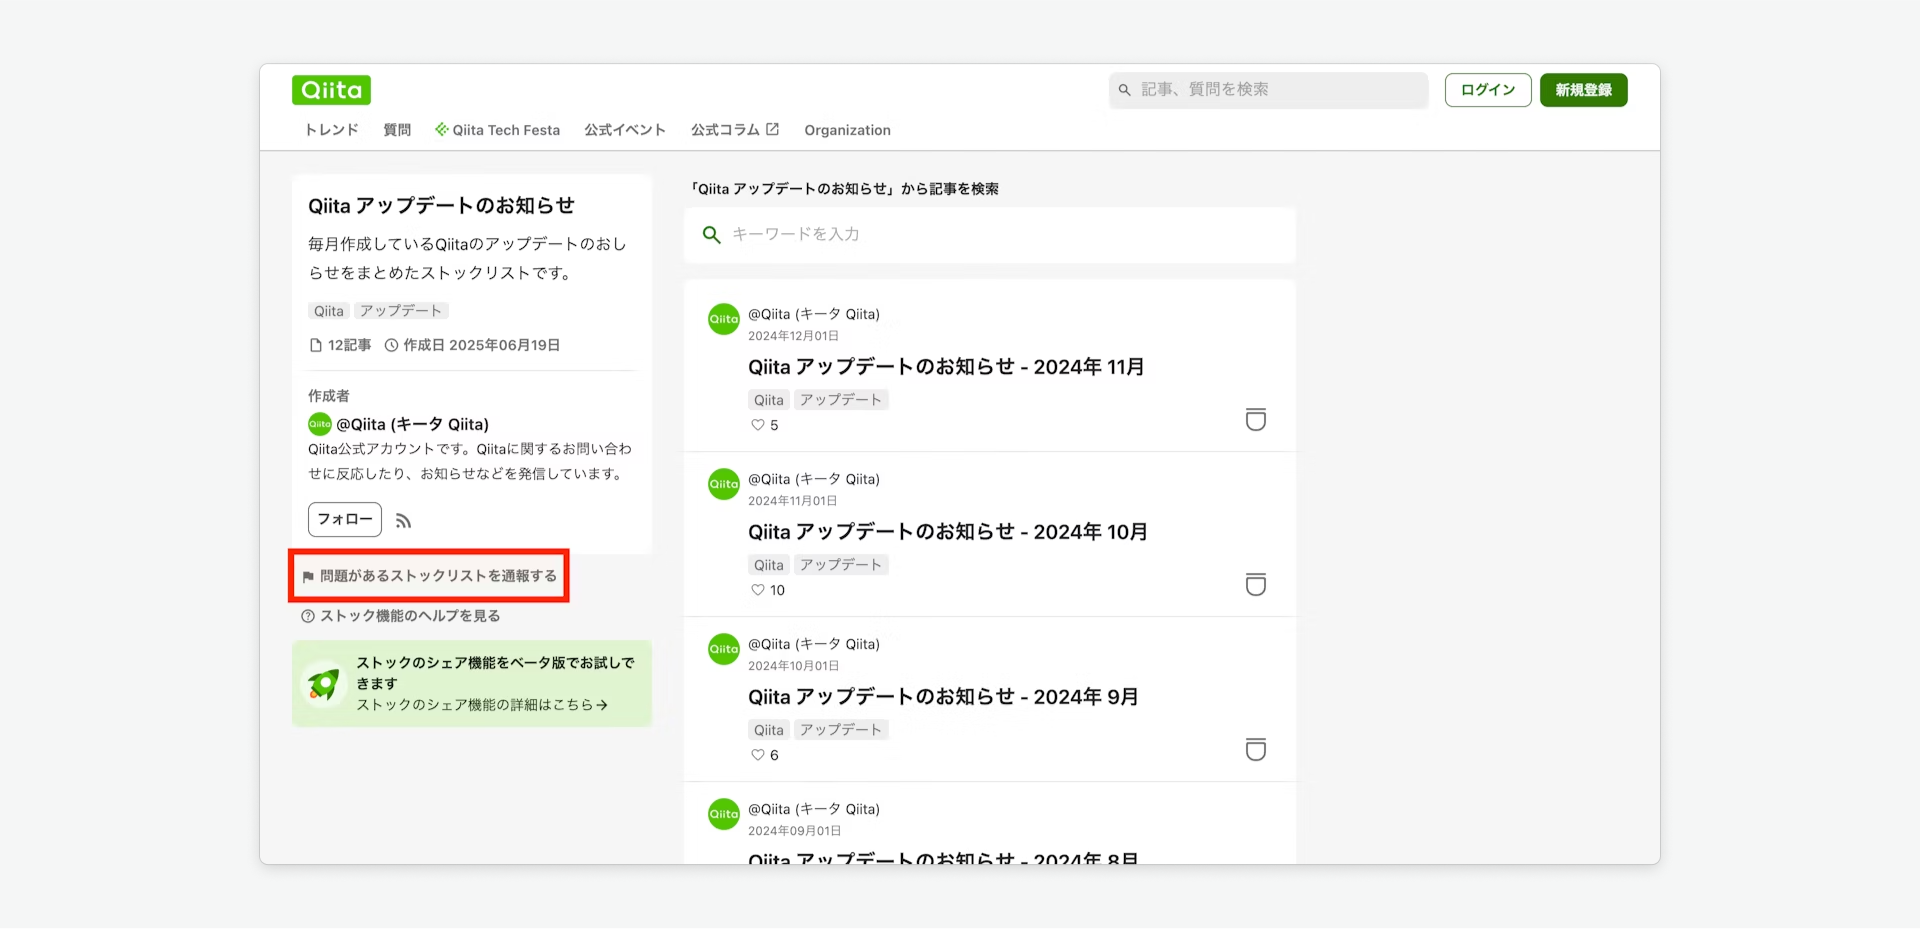Open the 公式イベント tab
Image resolution: width=1920 pixels, height=929 pixels.
pos(625,130)
